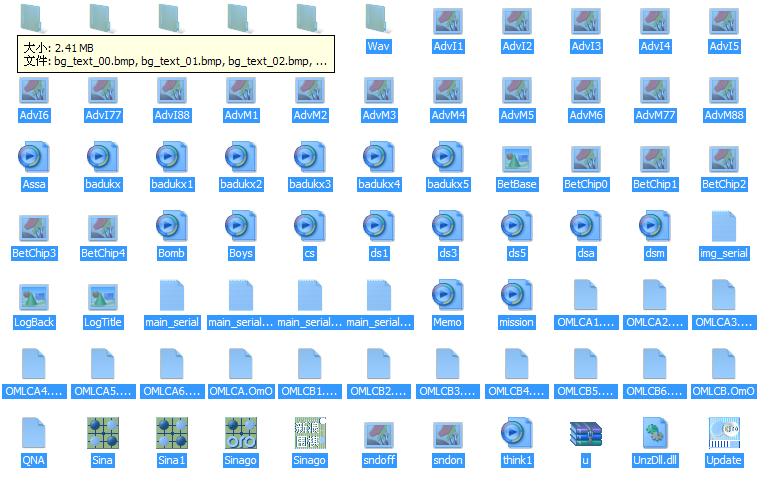Select the BetChip4 file label
Screen dimensions: 771x485
pyautogui.click(x=103, y=253)
